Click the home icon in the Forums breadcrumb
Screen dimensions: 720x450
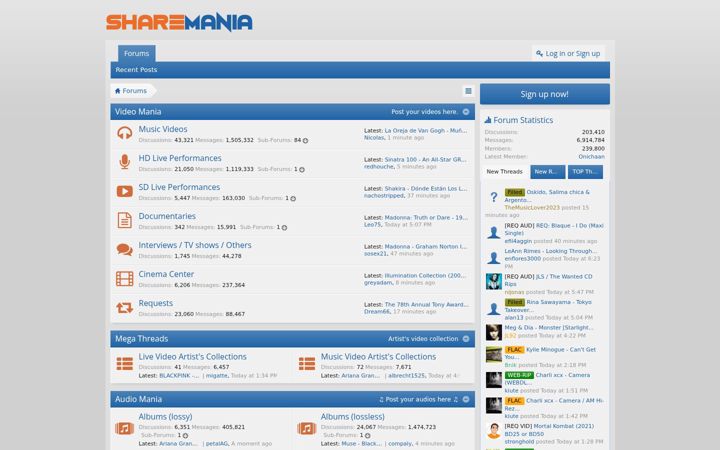tap(118, 91)
